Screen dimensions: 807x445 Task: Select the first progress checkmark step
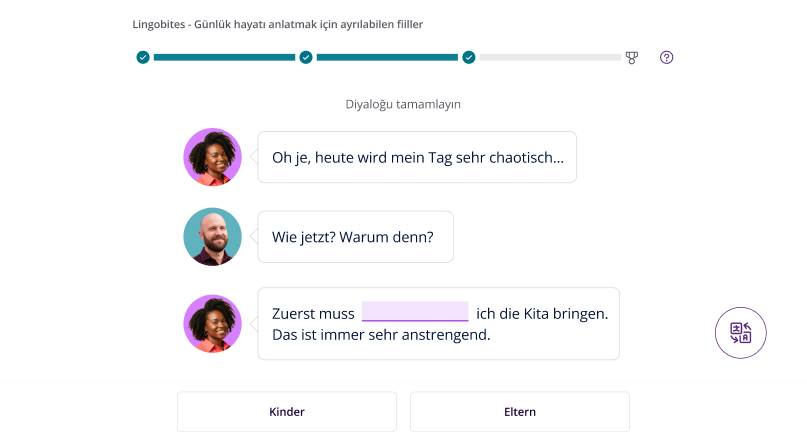click(143, 58)
